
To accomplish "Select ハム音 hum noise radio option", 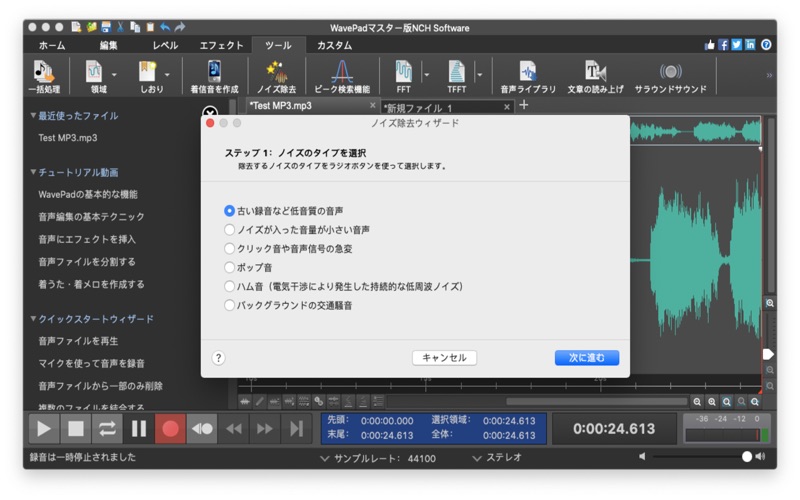I will point(230,286).
